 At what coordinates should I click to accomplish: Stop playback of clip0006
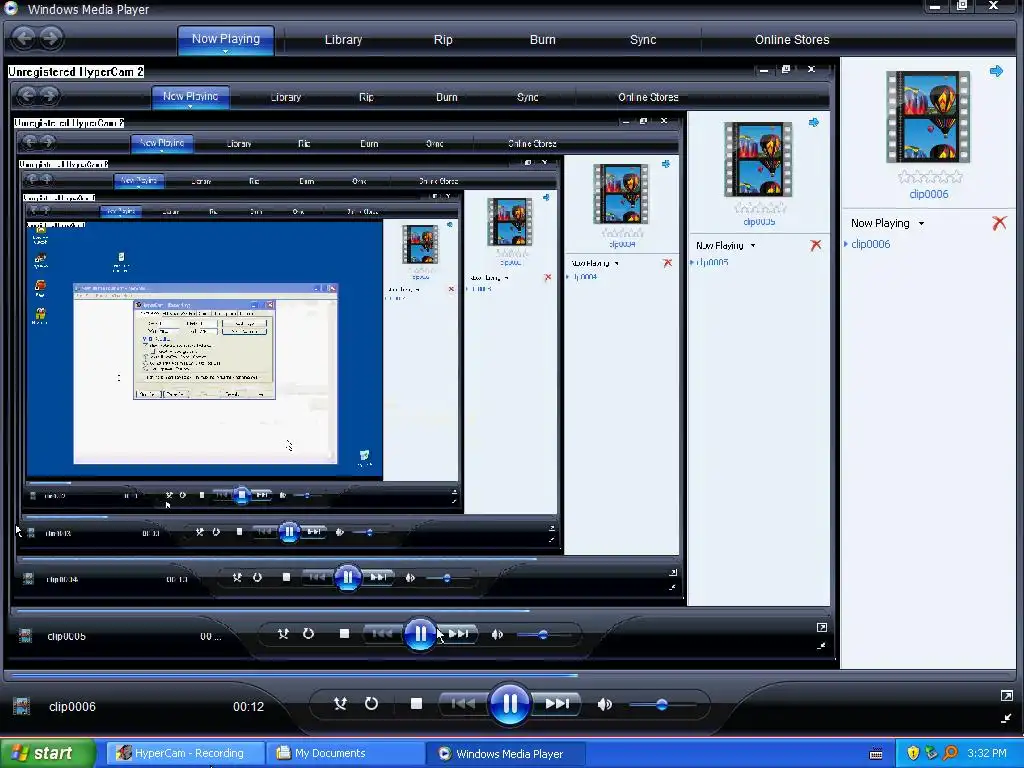[x=416, y=703]
